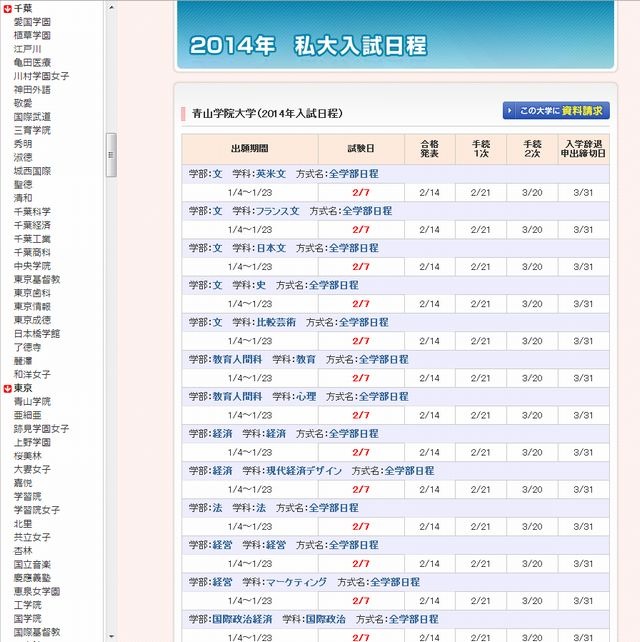Screen dimensions: 640x642
Task: Open 学習院女子 in the sidebar
Action: 37,510
